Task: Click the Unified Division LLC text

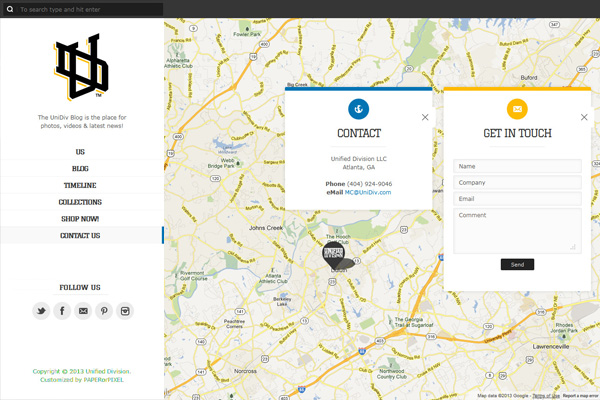Action: pyautogui.click(x=359, y=159)
